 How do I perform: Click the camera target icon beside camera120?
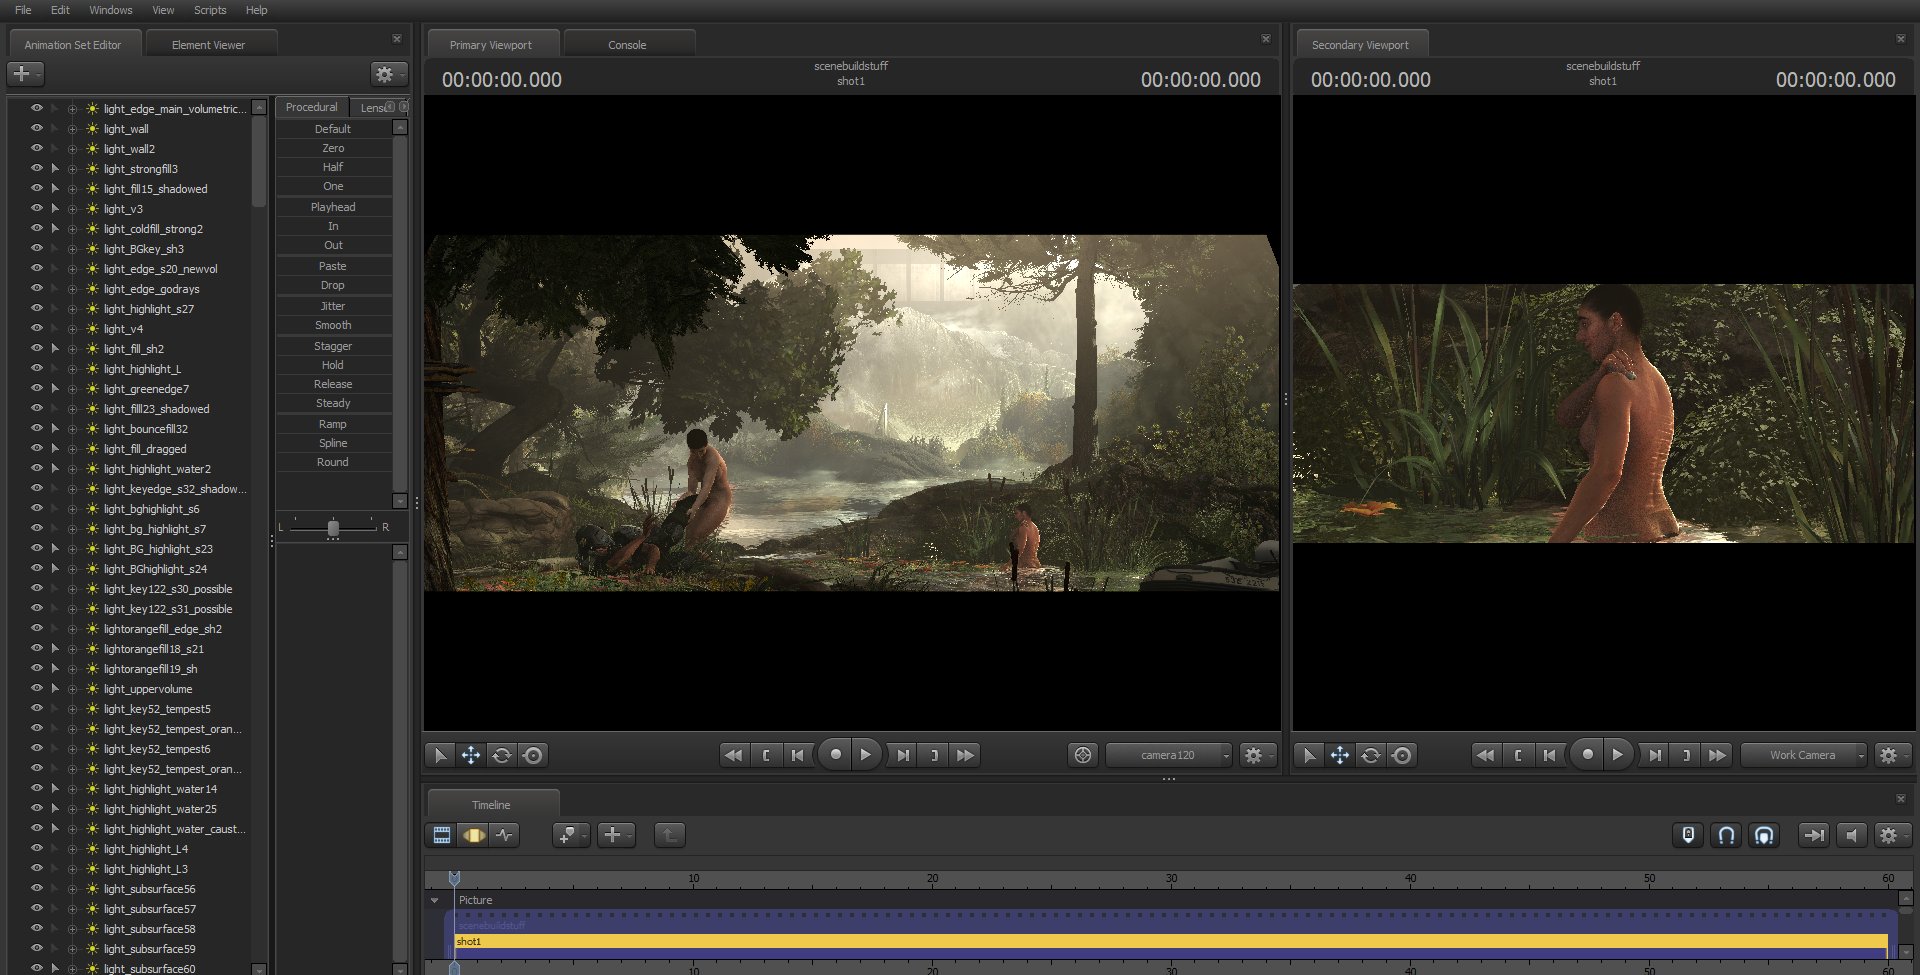pyautogui.click(x=1083, y=755)
